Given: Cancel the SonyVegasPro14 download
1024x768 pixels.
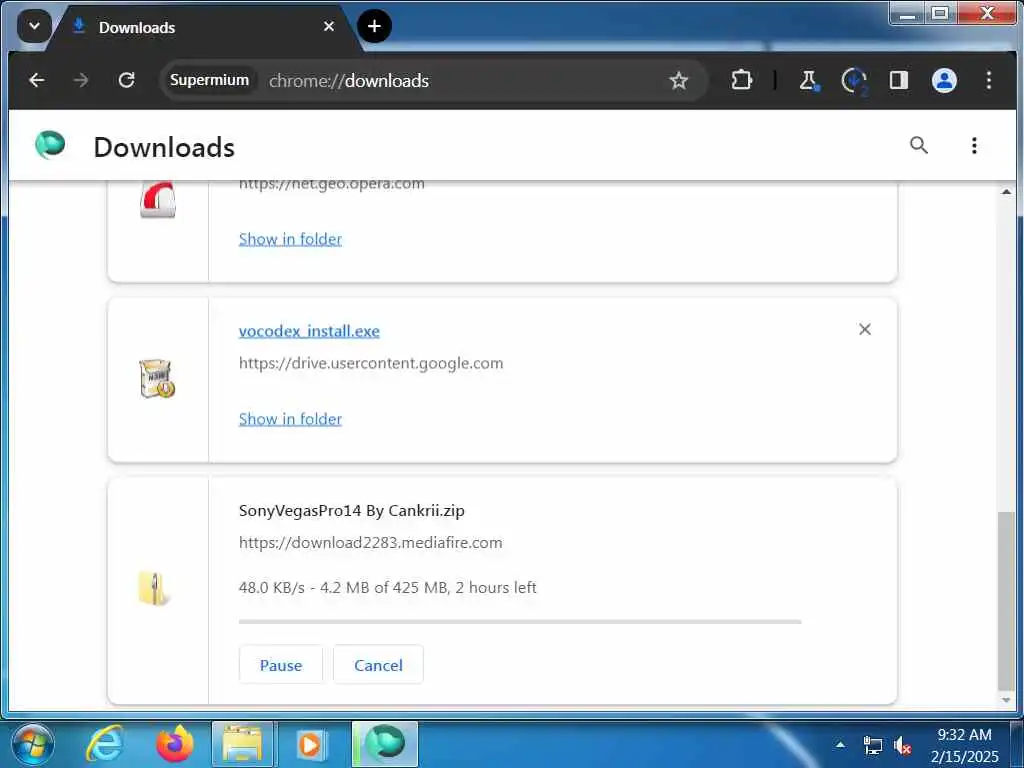Looking at the screenshot, I should (378, 665).
